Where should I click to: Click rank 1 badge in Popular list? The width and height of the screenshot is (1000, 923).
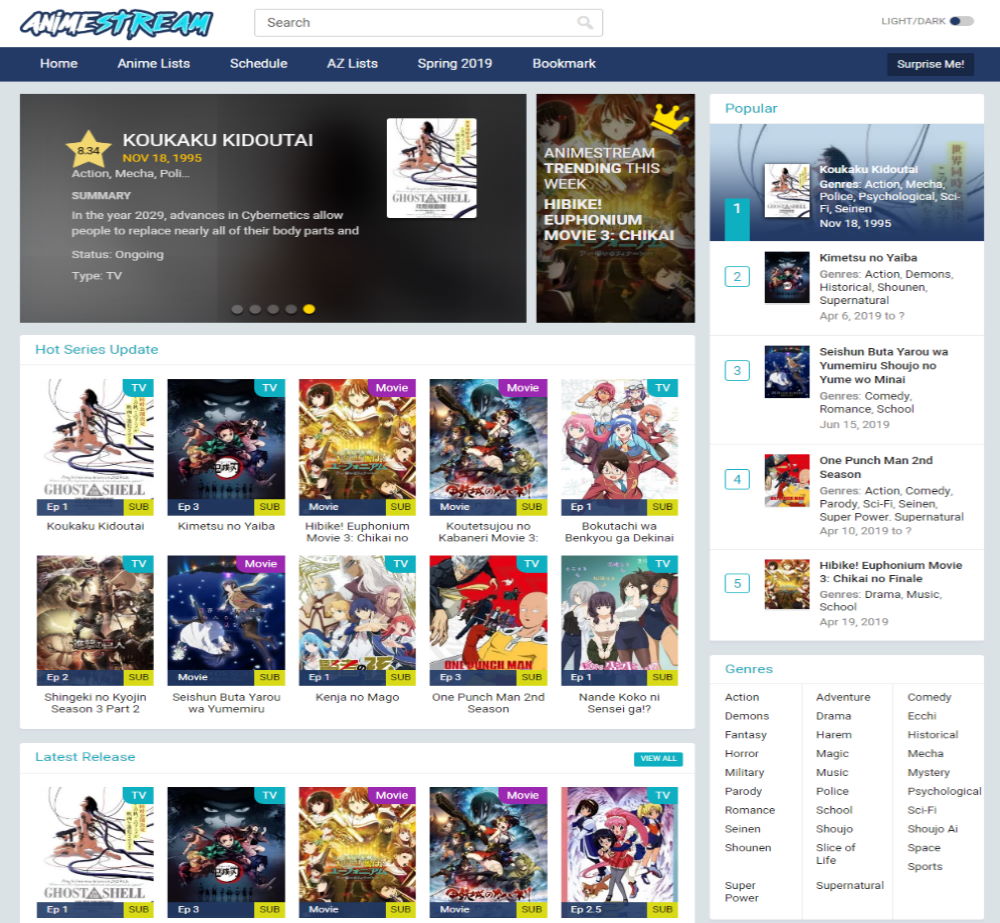(x=737, y=219)
